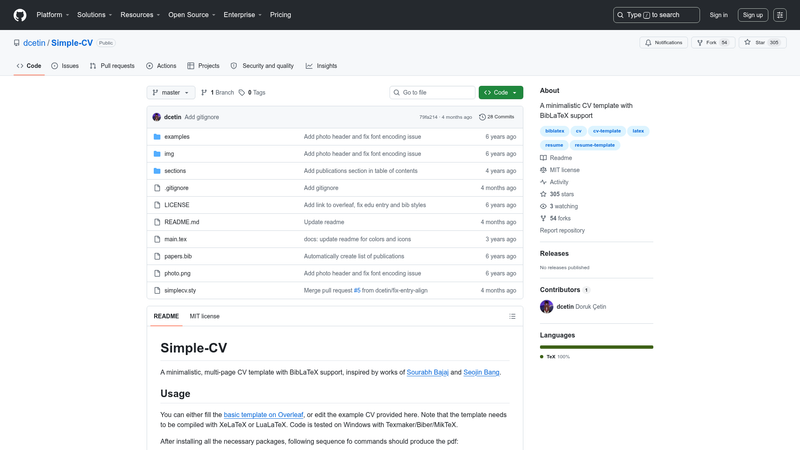
Task: Open the appearance settings icon in header
Action: [780, 15]
